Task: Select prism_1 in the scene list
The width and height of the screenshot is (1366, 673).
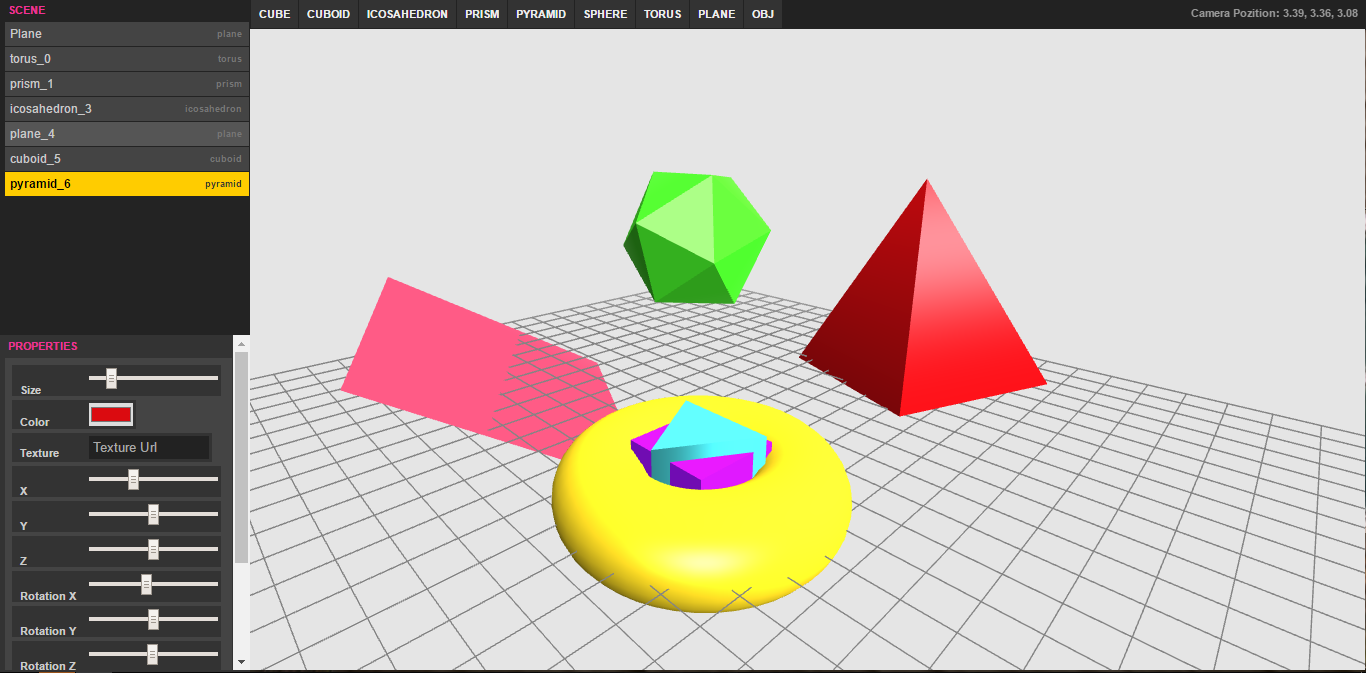Action: [127, 84]
